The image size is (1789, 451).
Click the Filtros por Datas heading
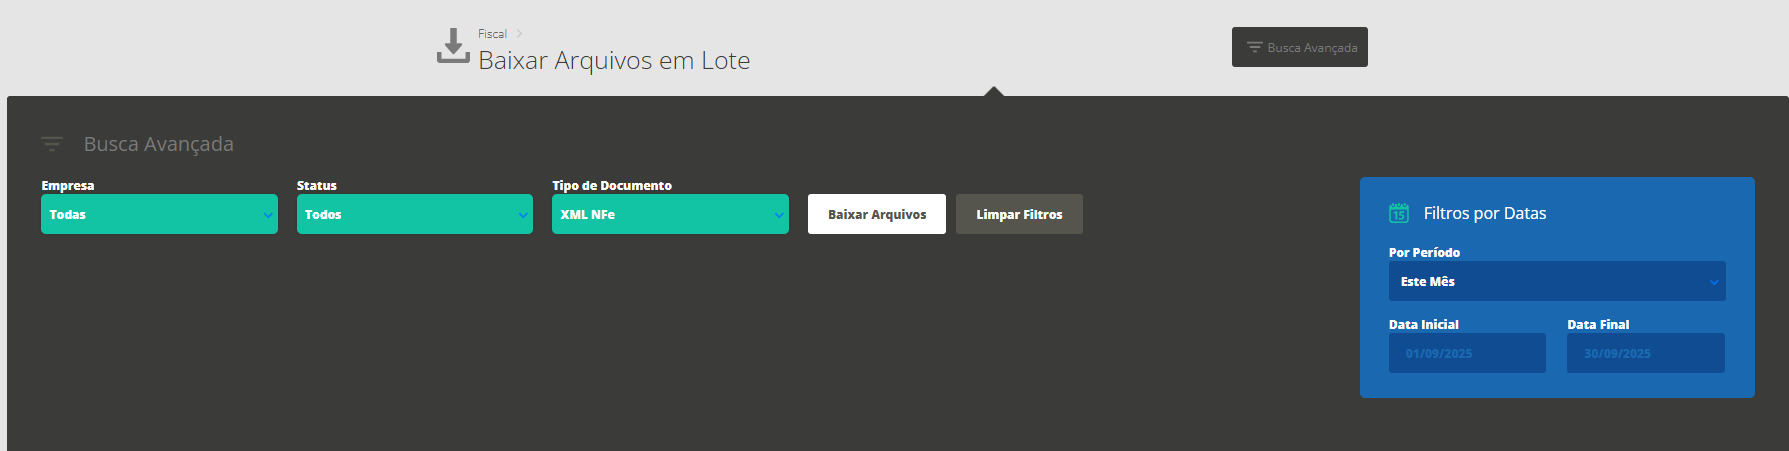1484,213
